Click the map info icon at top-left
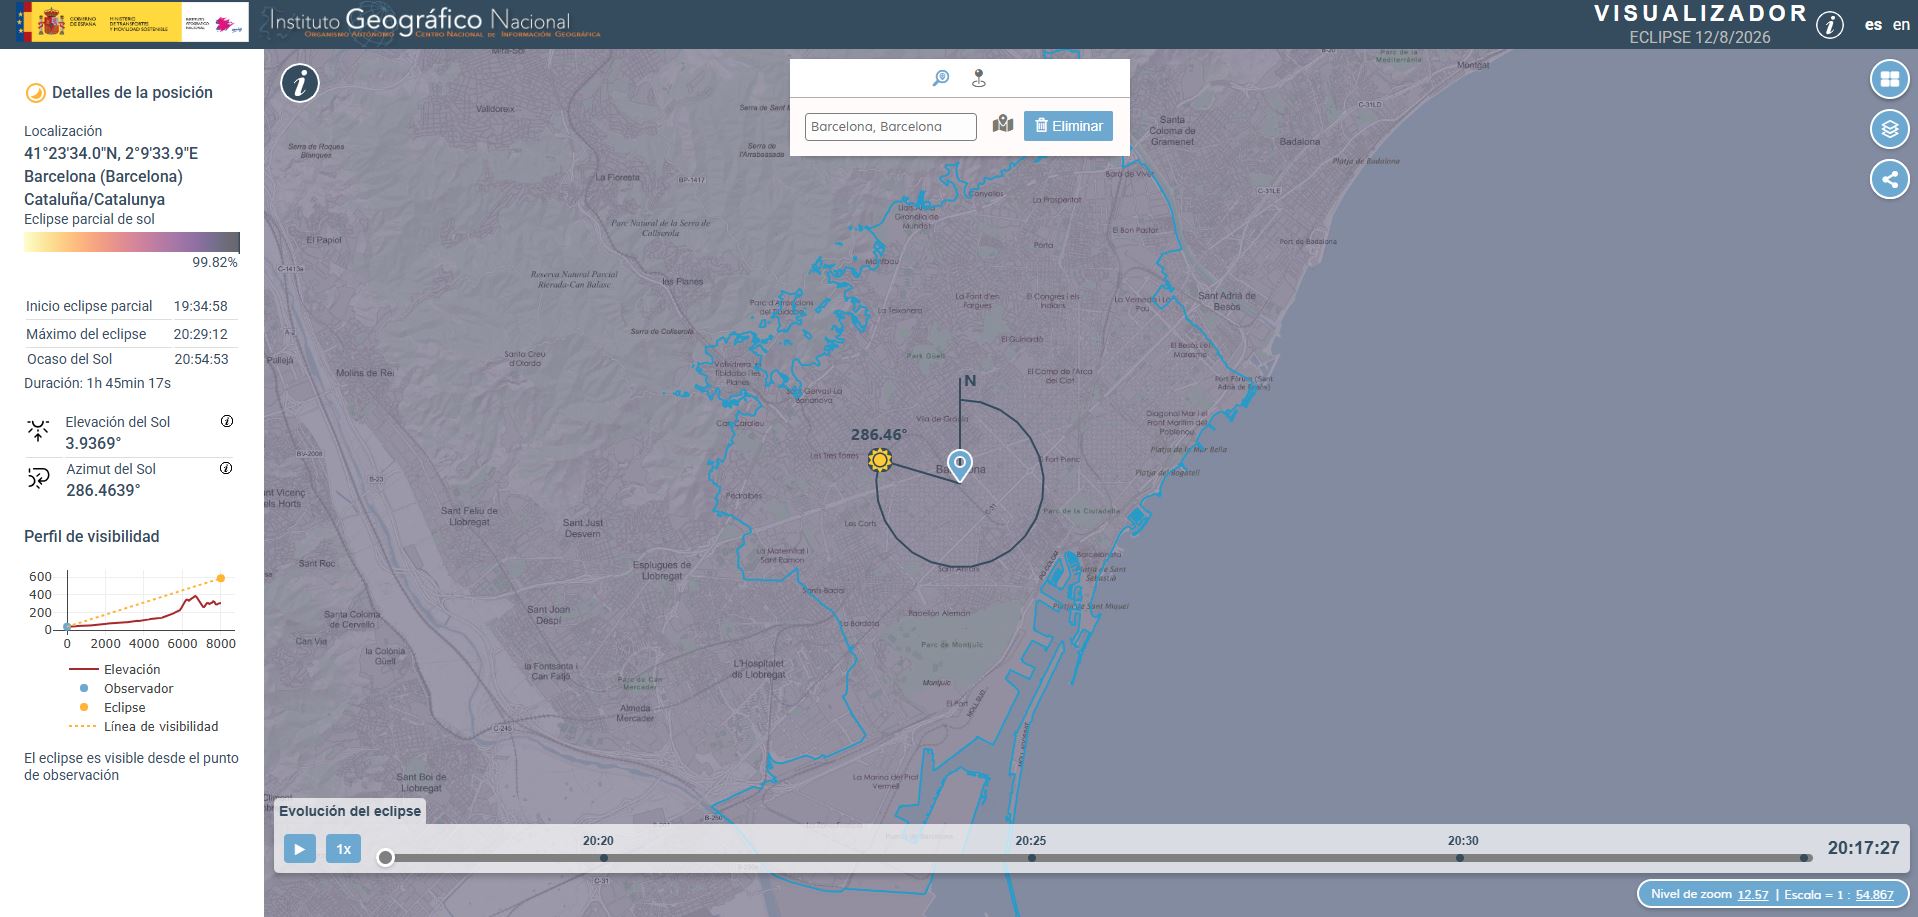Screen dimensions: 1918x917 click(x=300, y=83)
